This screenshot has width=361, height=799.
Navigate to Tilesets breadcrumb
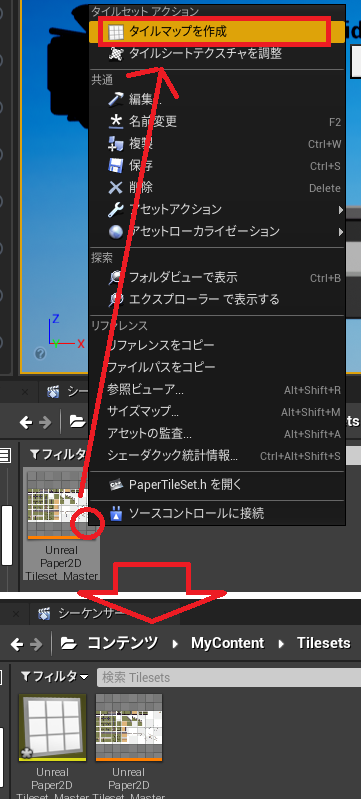(x=324, y=643)
